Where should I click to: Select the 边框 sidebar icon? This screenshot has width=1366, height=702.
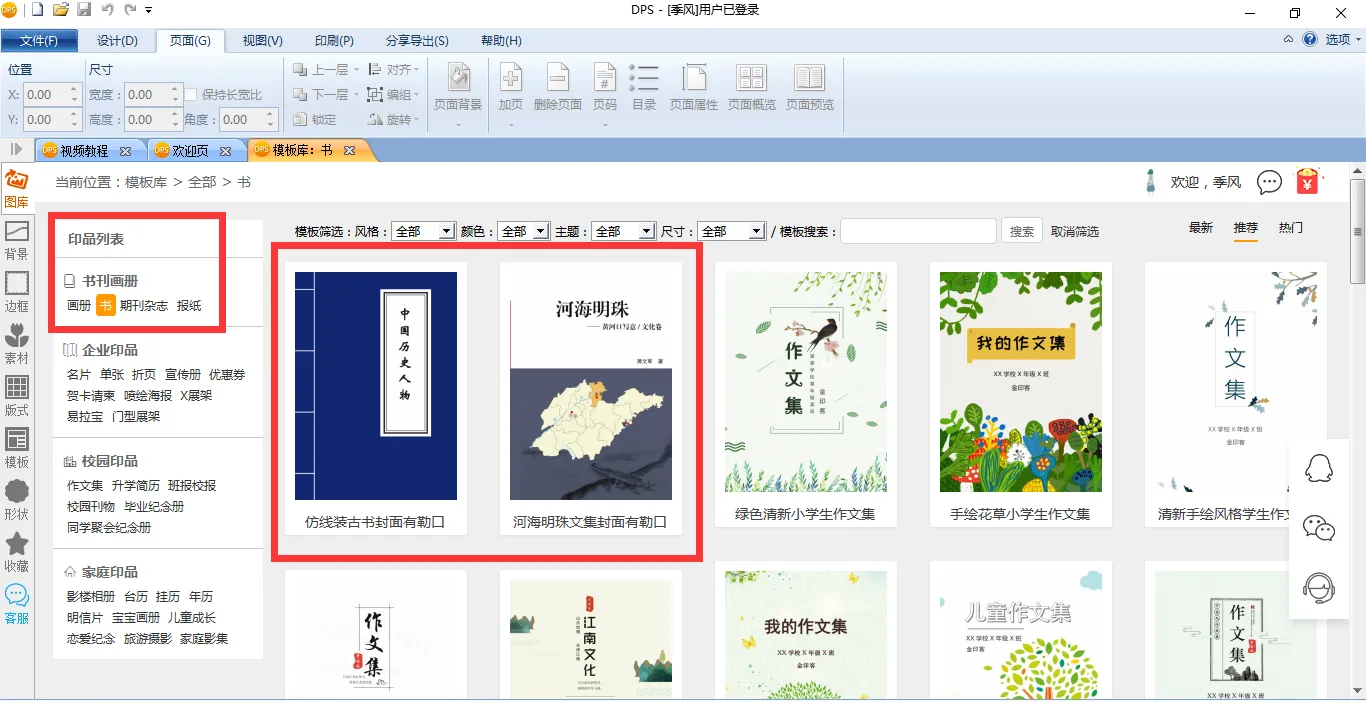pos(17,291)
